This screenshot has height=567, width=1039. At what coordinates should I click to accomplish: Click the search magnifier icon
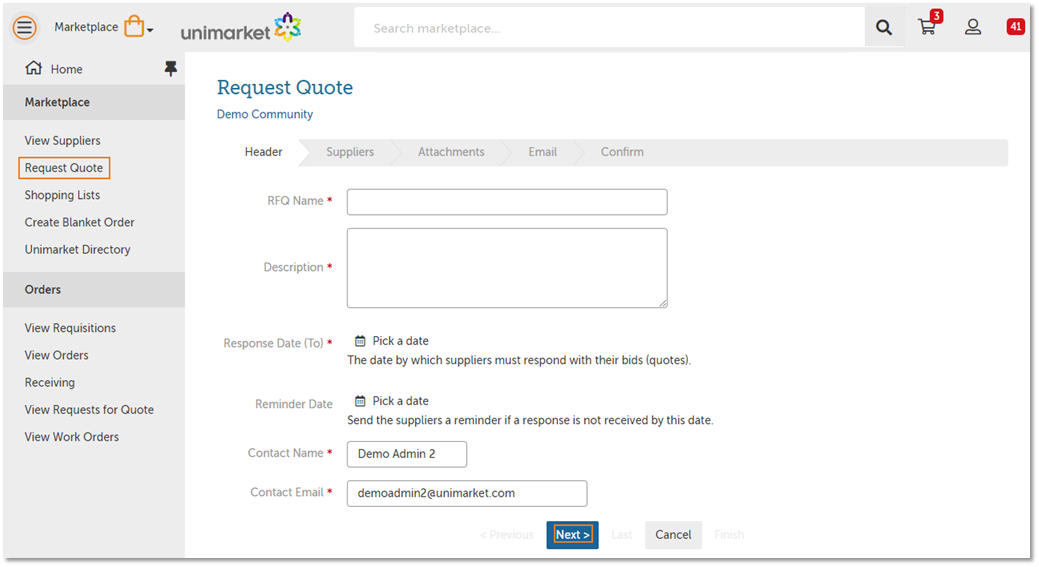884,28
